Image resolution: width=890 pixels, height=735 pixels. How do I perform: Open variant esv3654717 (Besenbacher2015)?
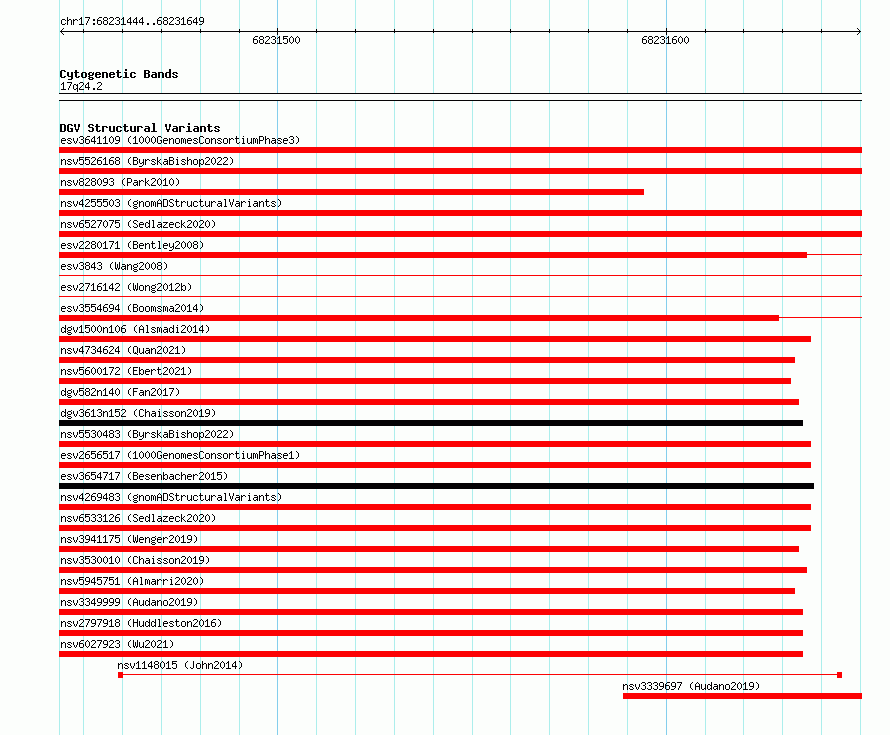(x=144, y=476)
